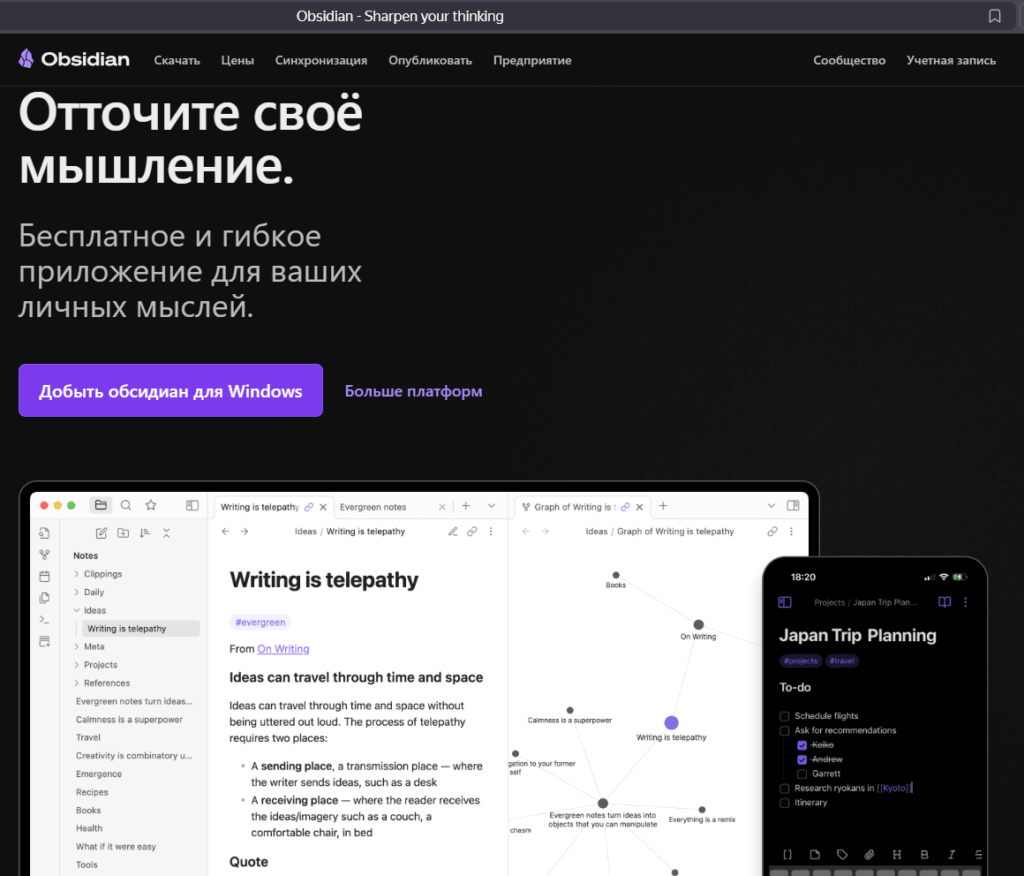Go to Синхронизация in navigation
Image resolution: width=1024 pixels, height=876 pixels.
321,60
